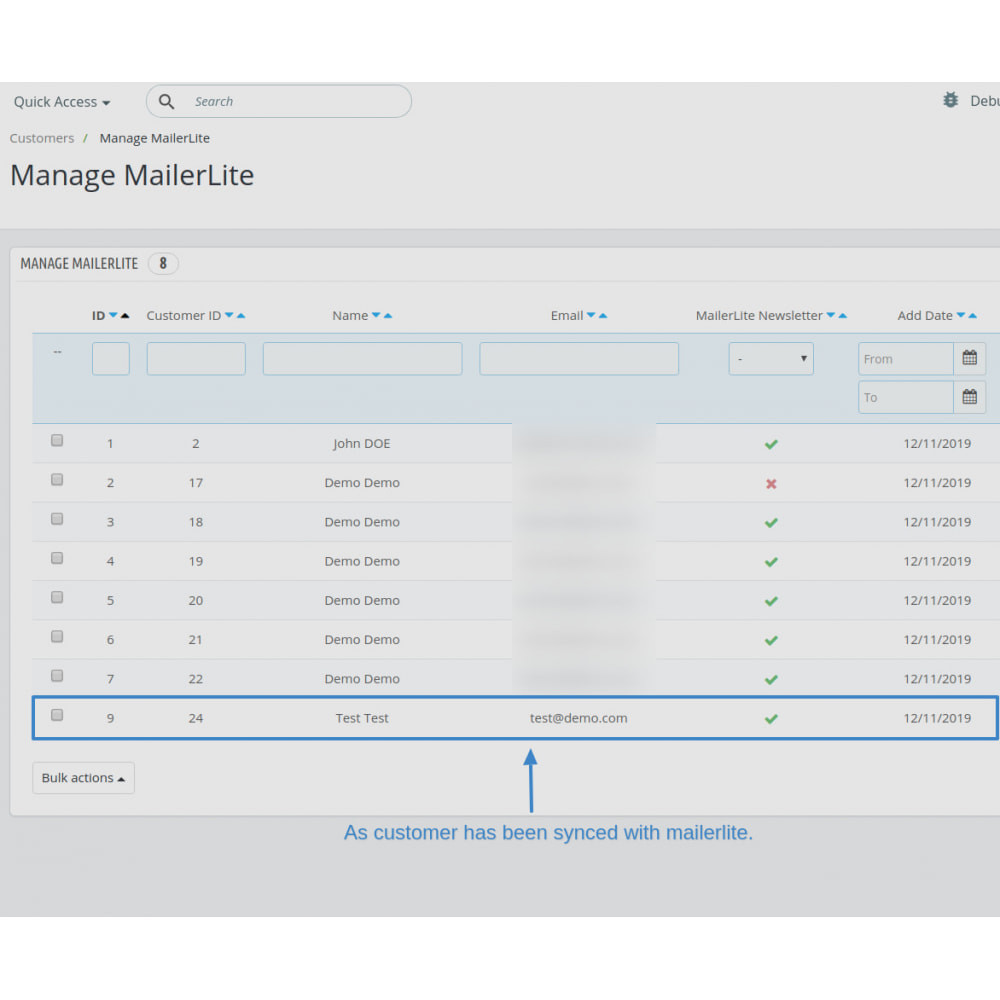Expand the Bulk actions menu
1000x1000 pixels.
pos(83,778)
